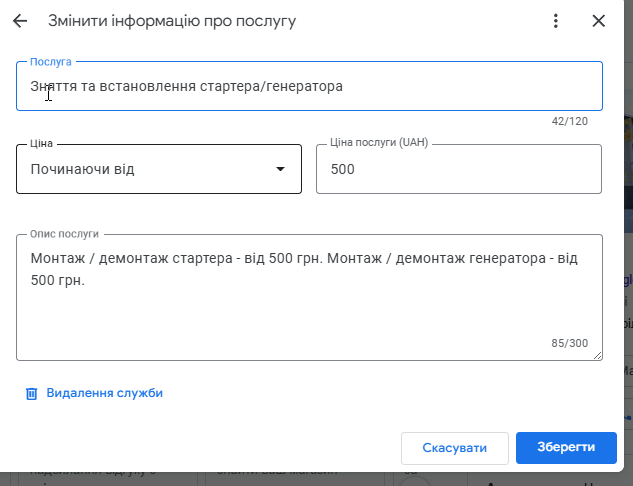Click the 'Видалення служби' link

click(104, 393)
